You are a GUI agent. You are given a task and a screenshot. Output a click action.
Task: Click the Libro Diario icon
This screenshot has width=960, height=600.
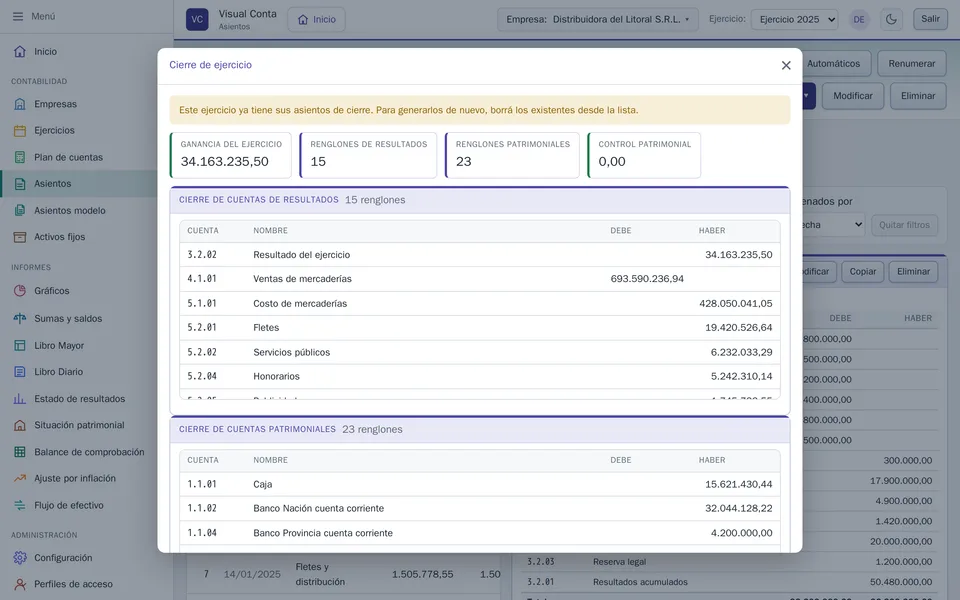[x=20, y=372]
